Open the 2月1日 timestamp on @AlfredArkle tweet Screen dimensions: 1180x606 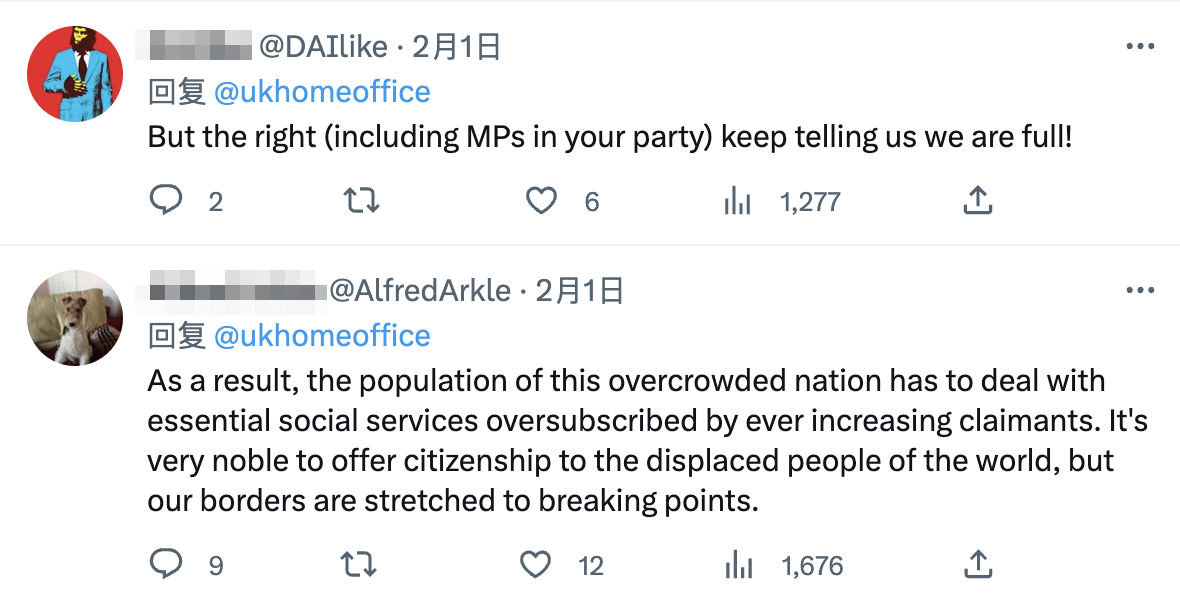click(580, 291)
